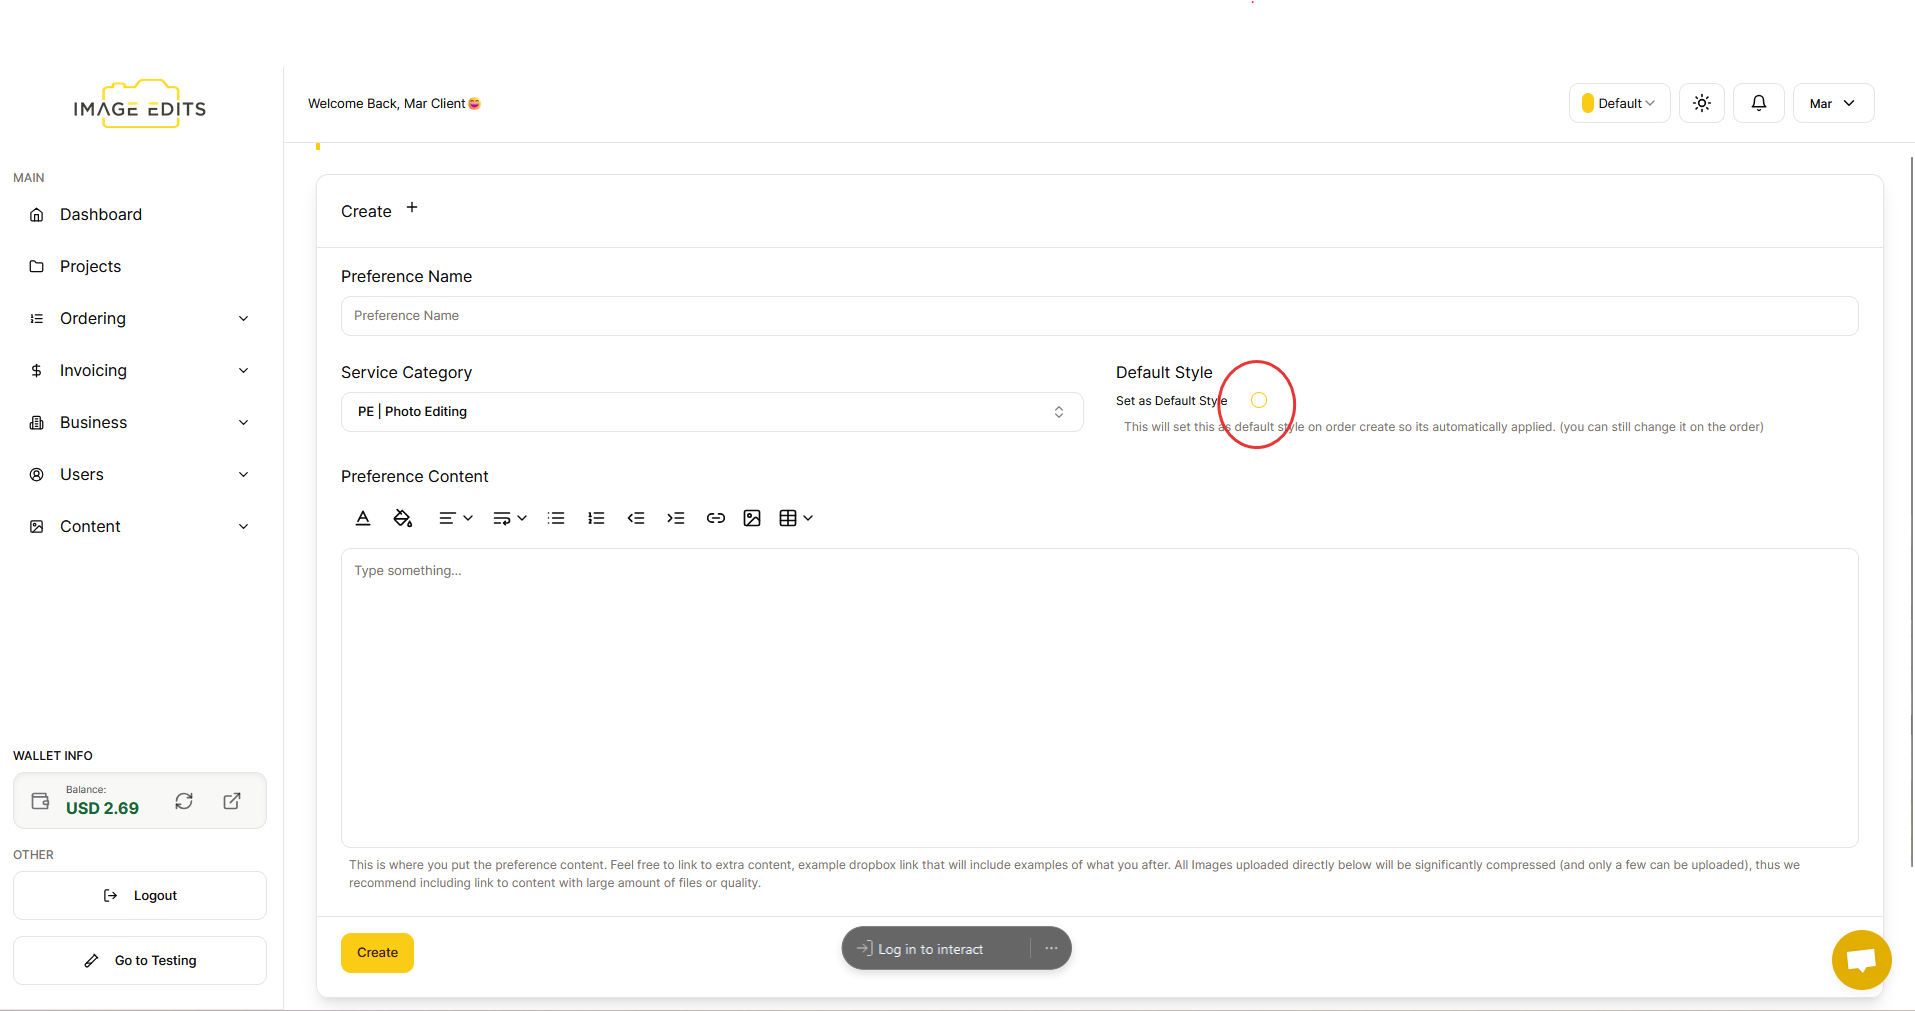1915x1011 pixels.
Task: Select the background fill color bucket icon
Action: [x=402, y=518]
